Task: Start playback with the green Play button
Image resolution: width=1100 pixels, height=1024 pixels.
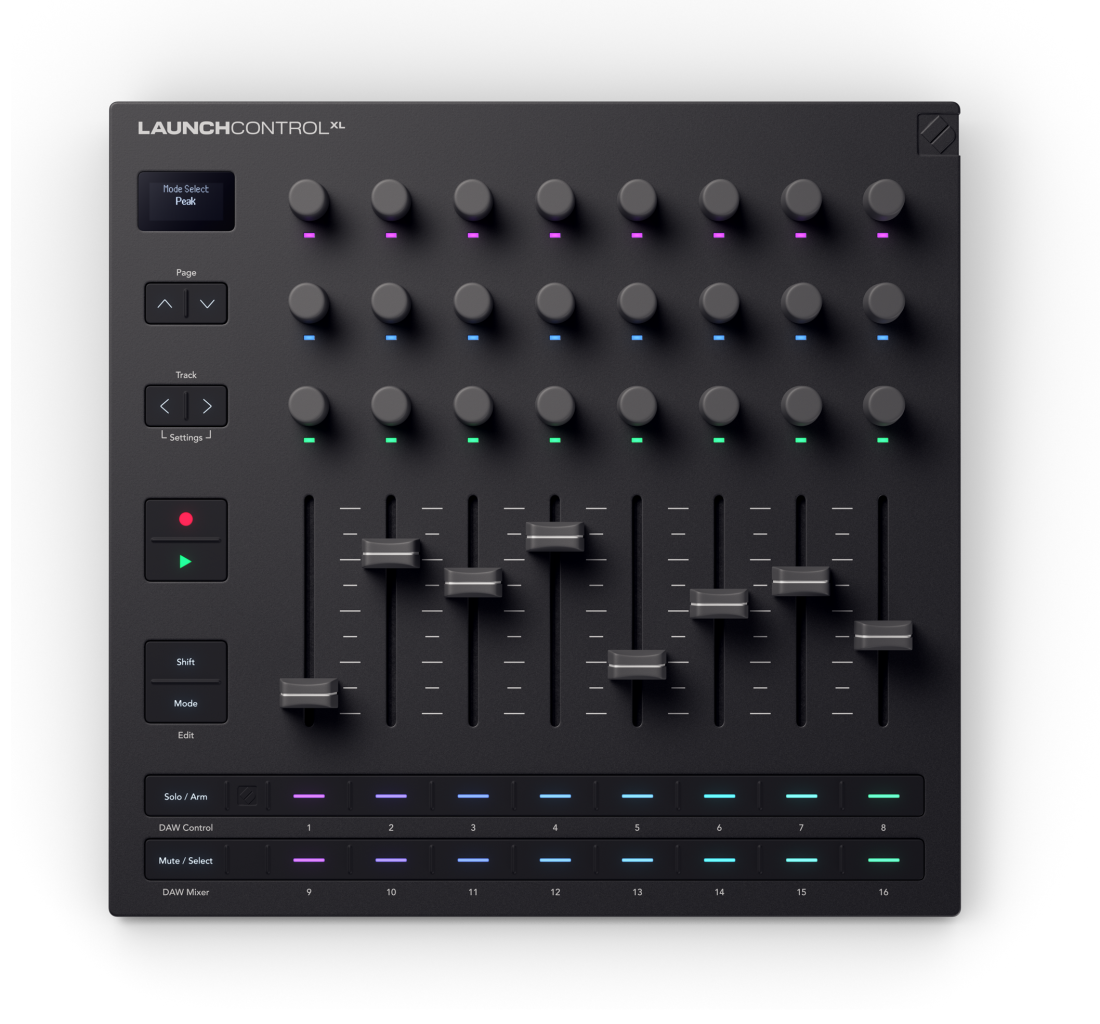Action: tap(186, 561)
